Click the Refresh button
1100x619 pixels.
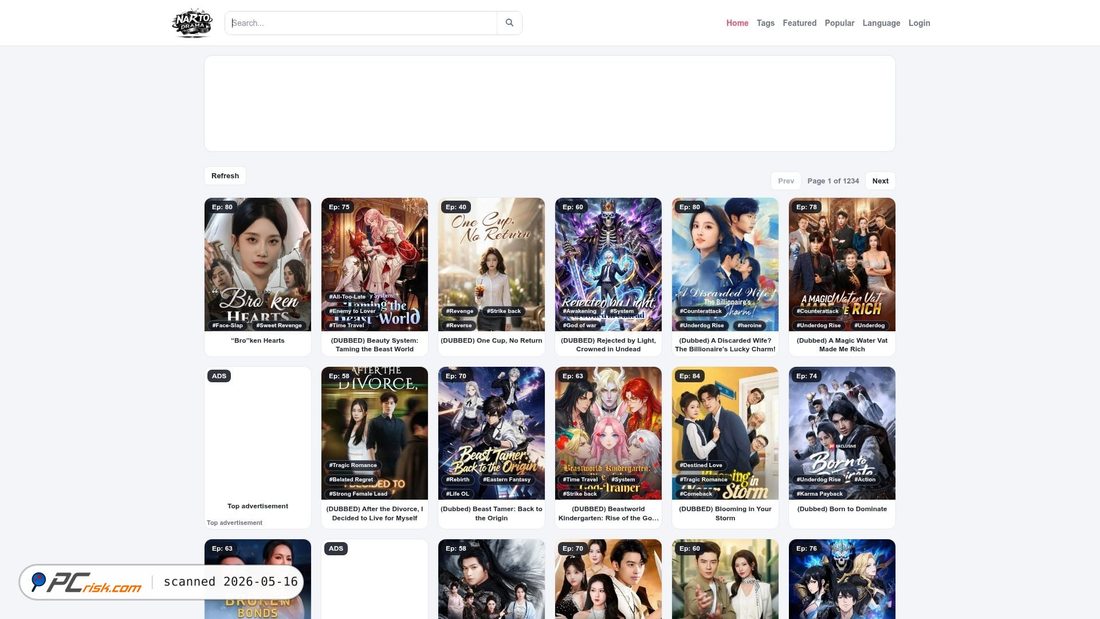[x=225, y=175]
